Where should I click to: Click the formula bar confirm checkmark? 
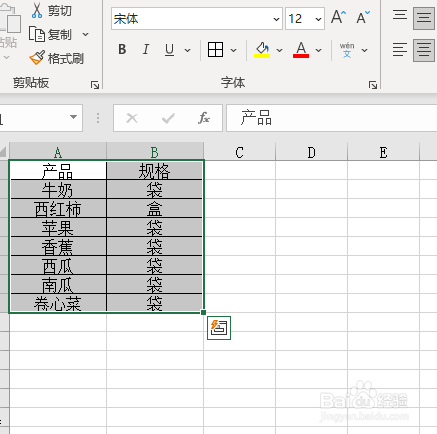(x=168, y=118)
